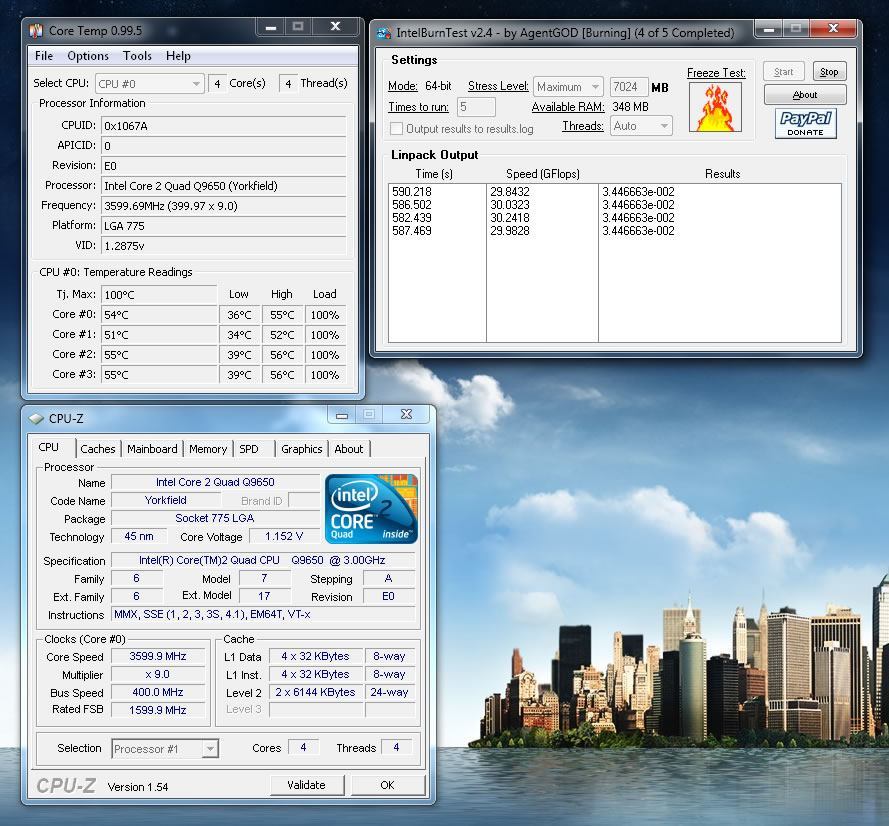Open the Processor Selection dropdown in CPU-Z

(165, 749)
